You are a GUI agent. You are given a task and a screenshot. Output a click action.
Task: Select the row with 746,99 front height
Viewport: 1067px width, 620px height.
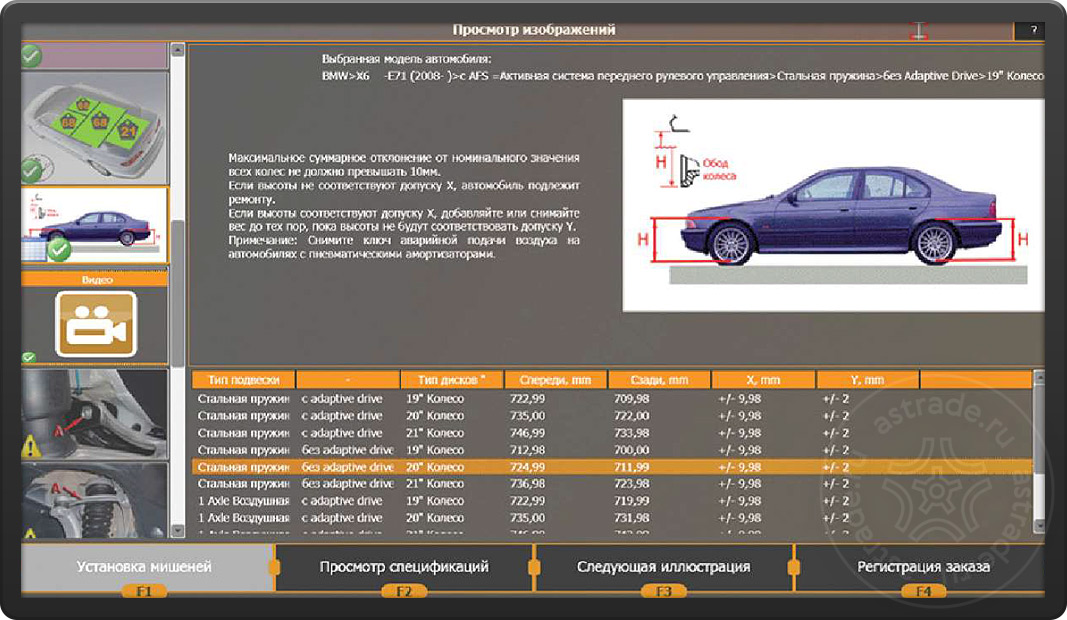click(612, 433)
